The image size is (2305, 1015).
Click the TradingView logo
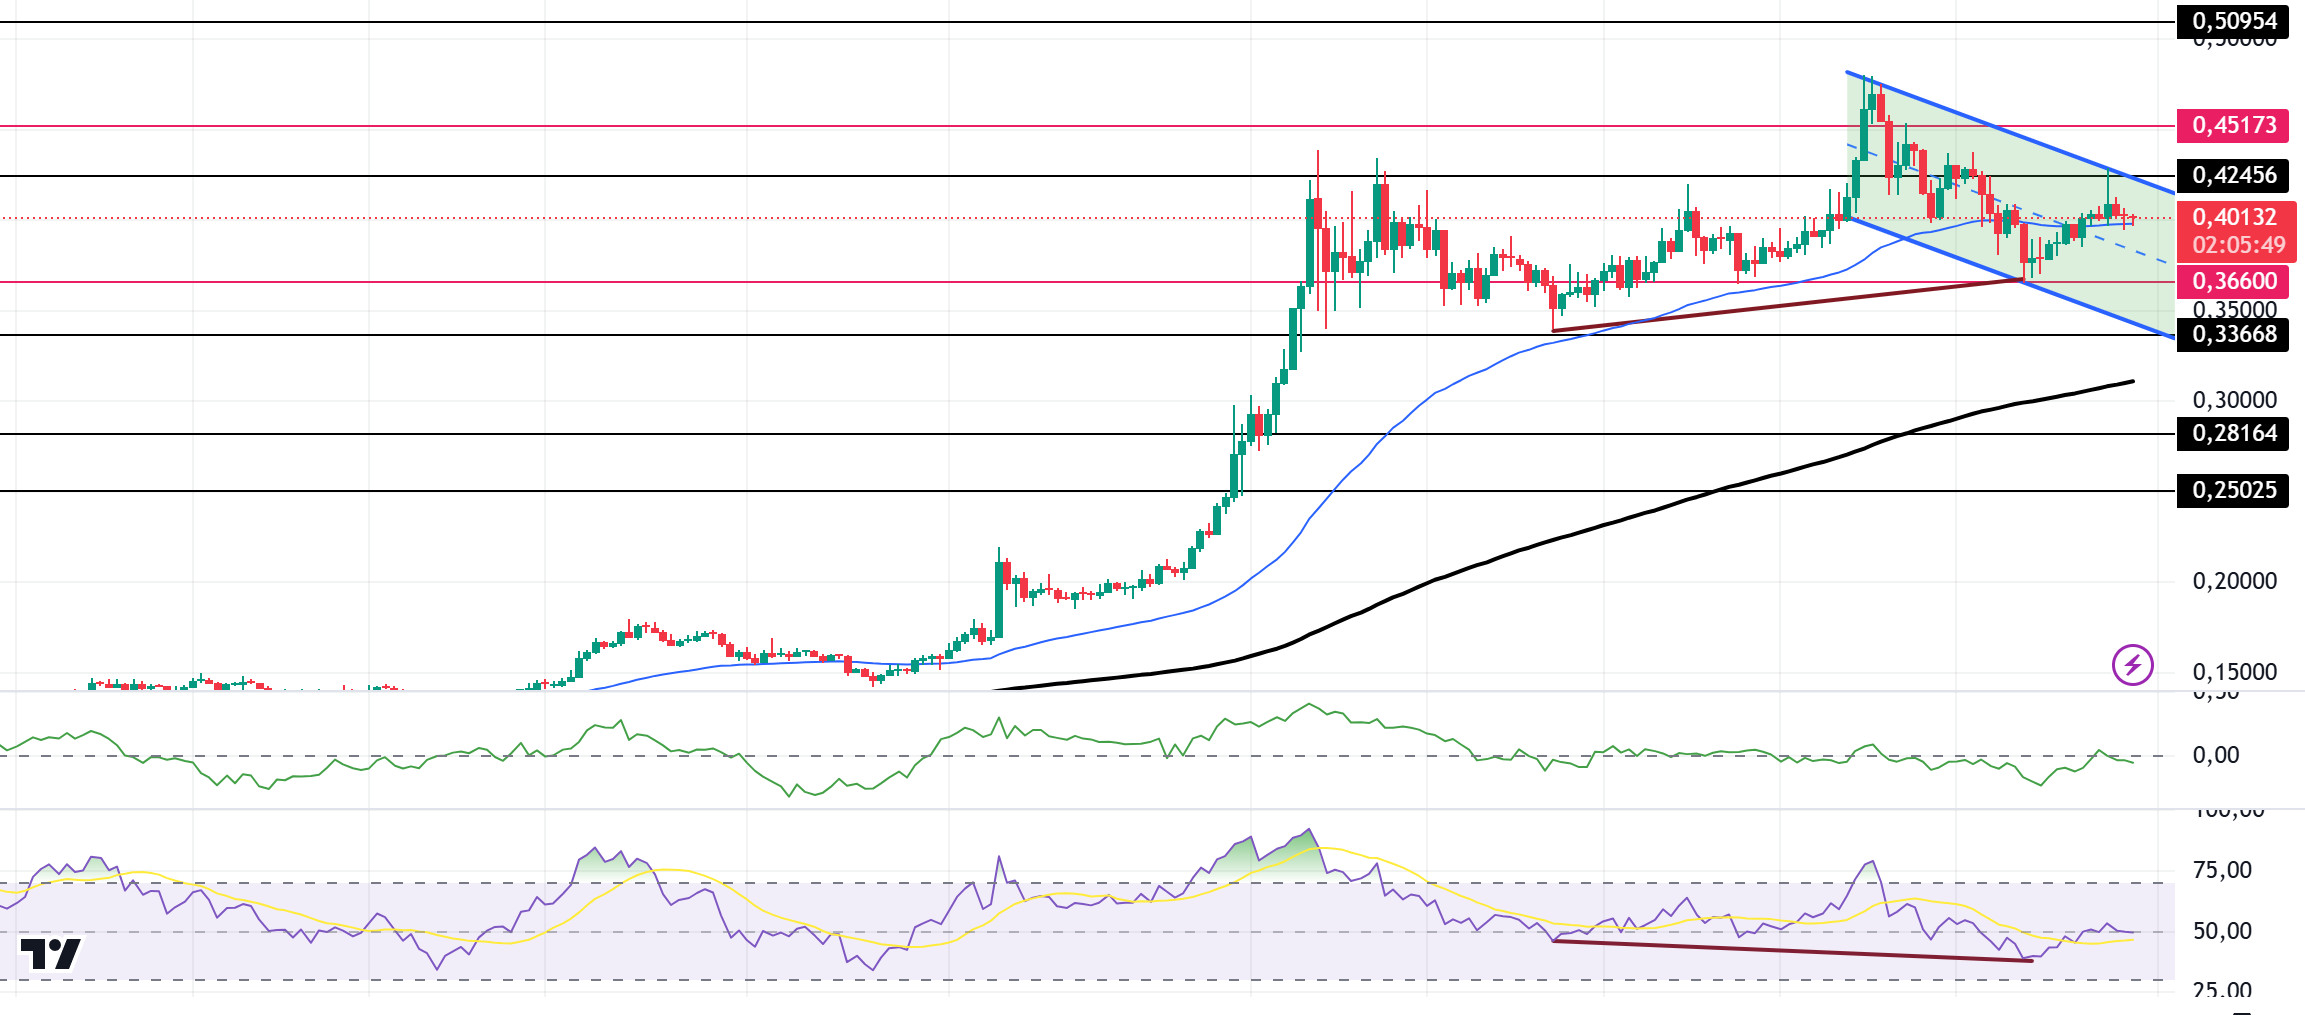tap(50, 954)
